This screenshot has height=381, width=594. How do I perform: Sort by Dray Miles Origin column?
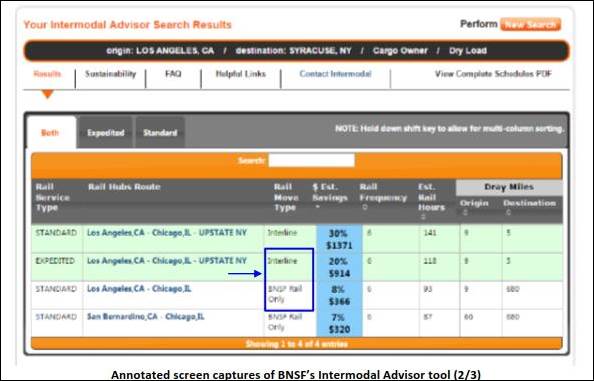coord(474,207)
